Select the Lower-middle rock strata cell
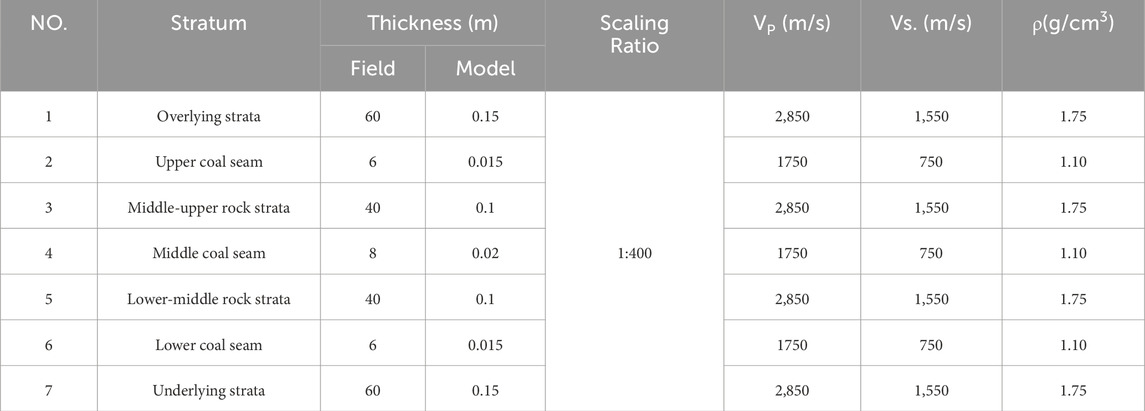1145x411 pixels. (209, 299)
